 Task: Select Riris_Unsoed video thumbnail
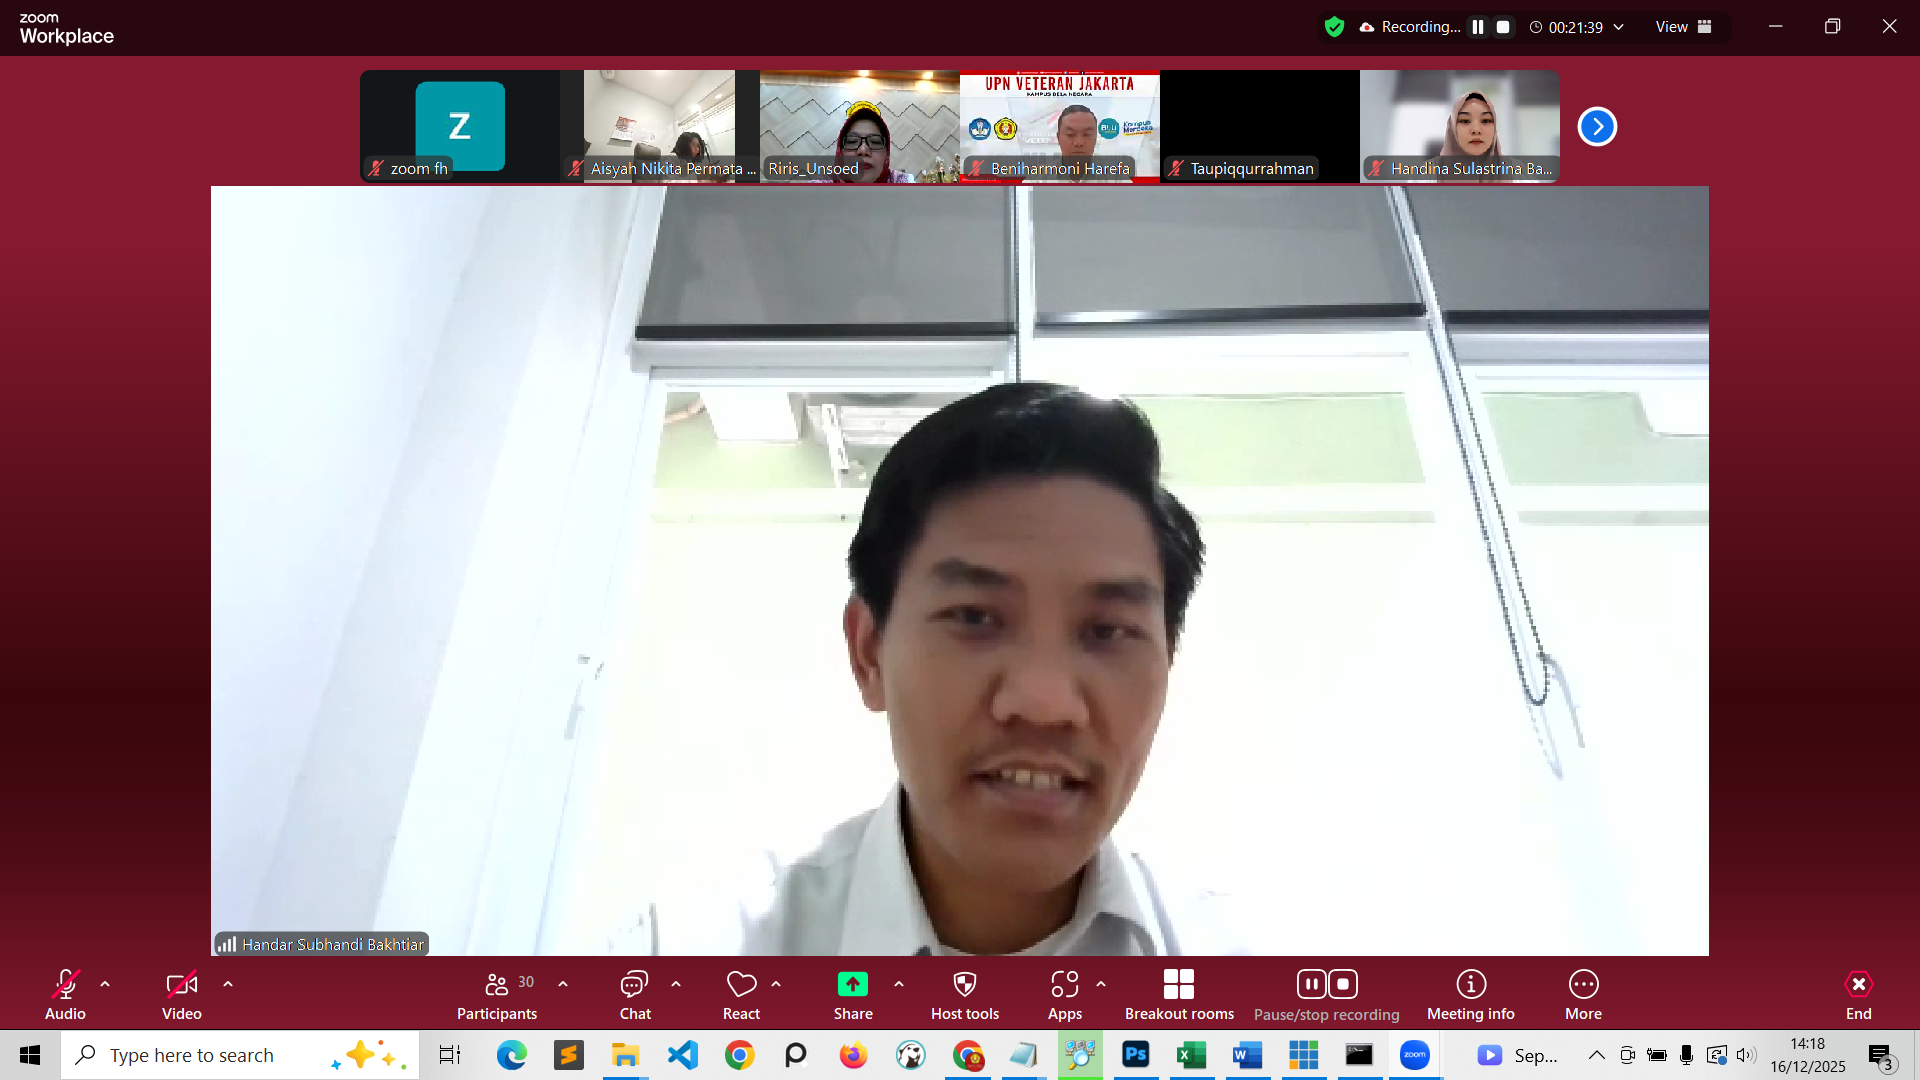(x=859, y=125)
